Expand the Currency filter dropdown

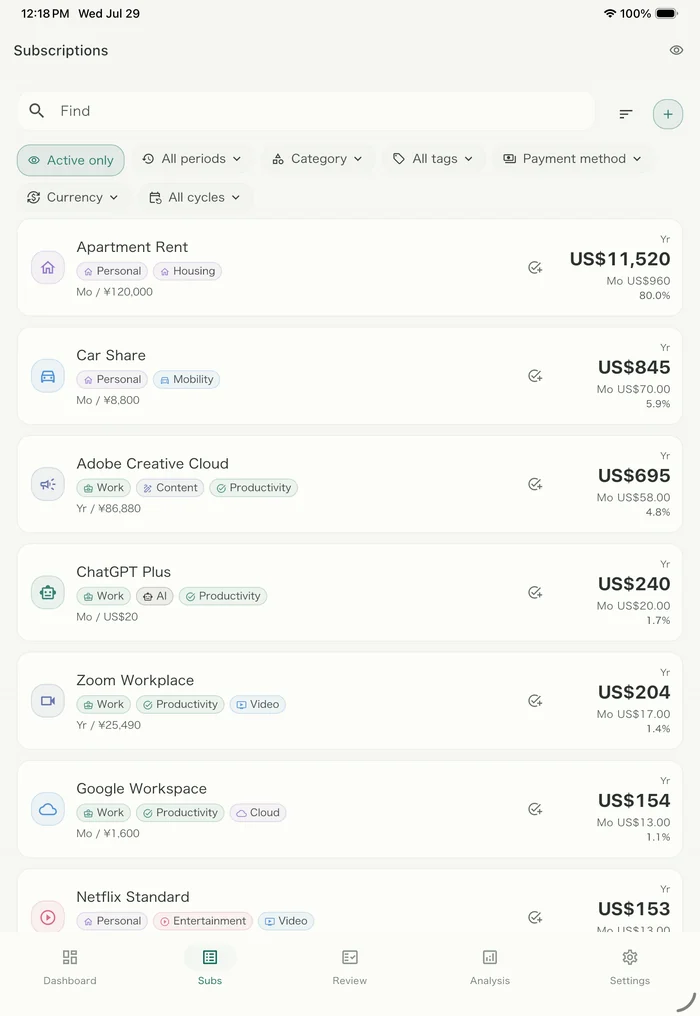(73, 197)
